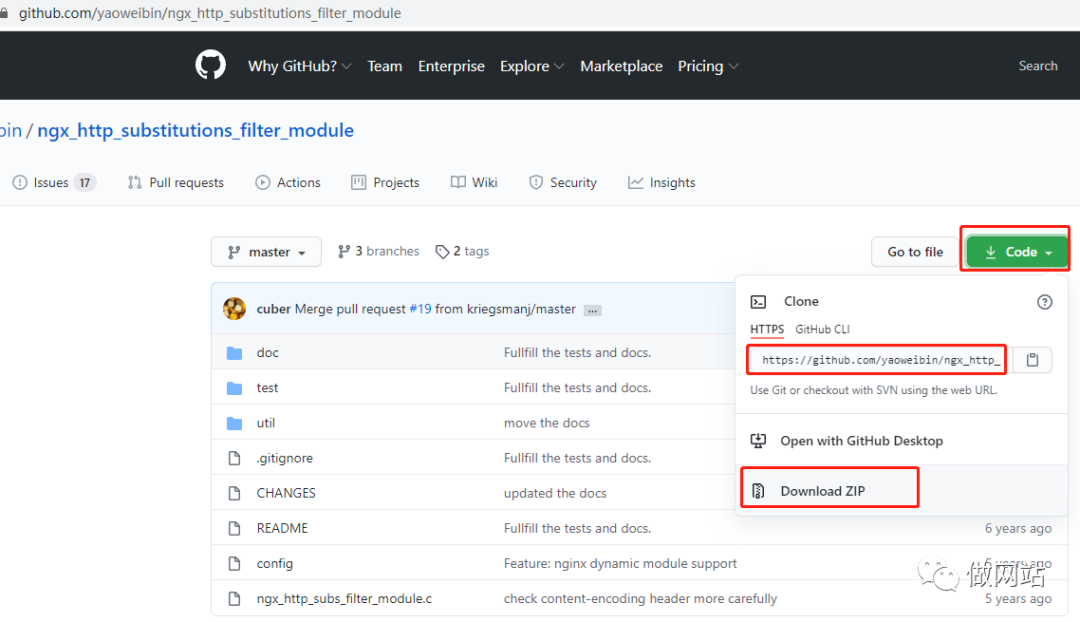Expand the truncated commit message ellipsis
The image size is (1080, 622).
point(592,310)
